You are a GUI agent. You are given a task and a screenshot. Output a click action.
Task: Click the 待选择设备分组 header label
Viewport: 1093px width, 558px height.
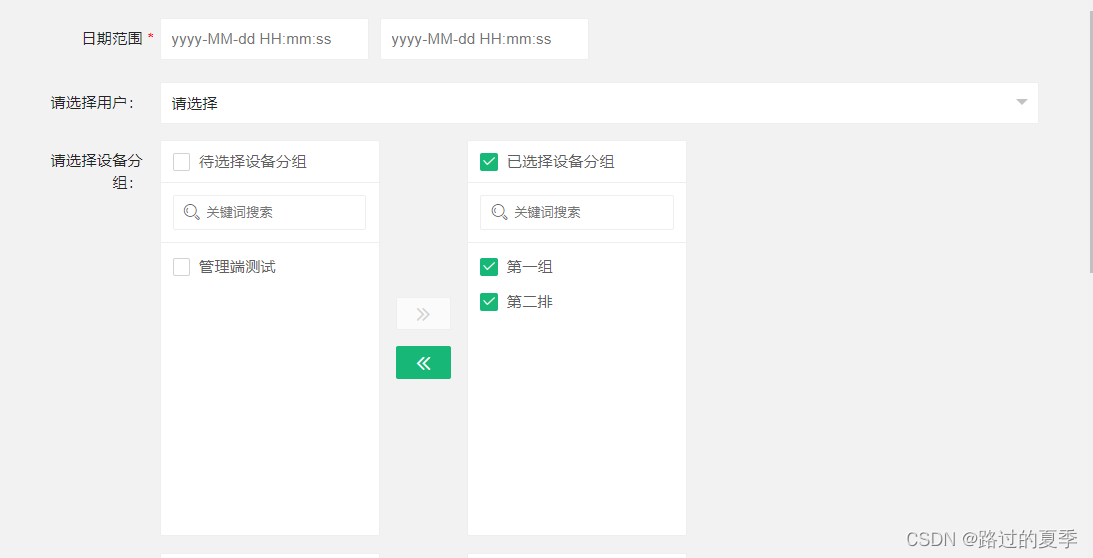[x=252, y=162]
